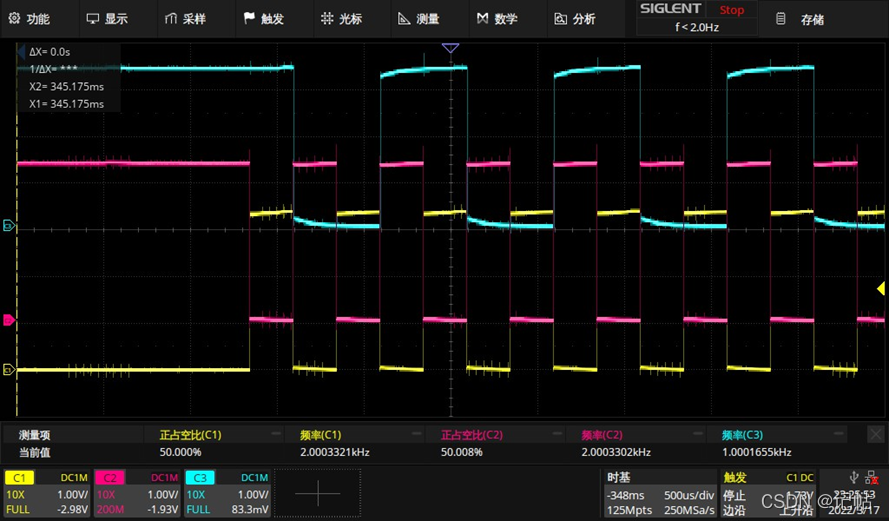Viewport: 889px width, 521px height.
Task: Remove 频率(C1) measurement with its minus icon
Action: coord(417,434)
